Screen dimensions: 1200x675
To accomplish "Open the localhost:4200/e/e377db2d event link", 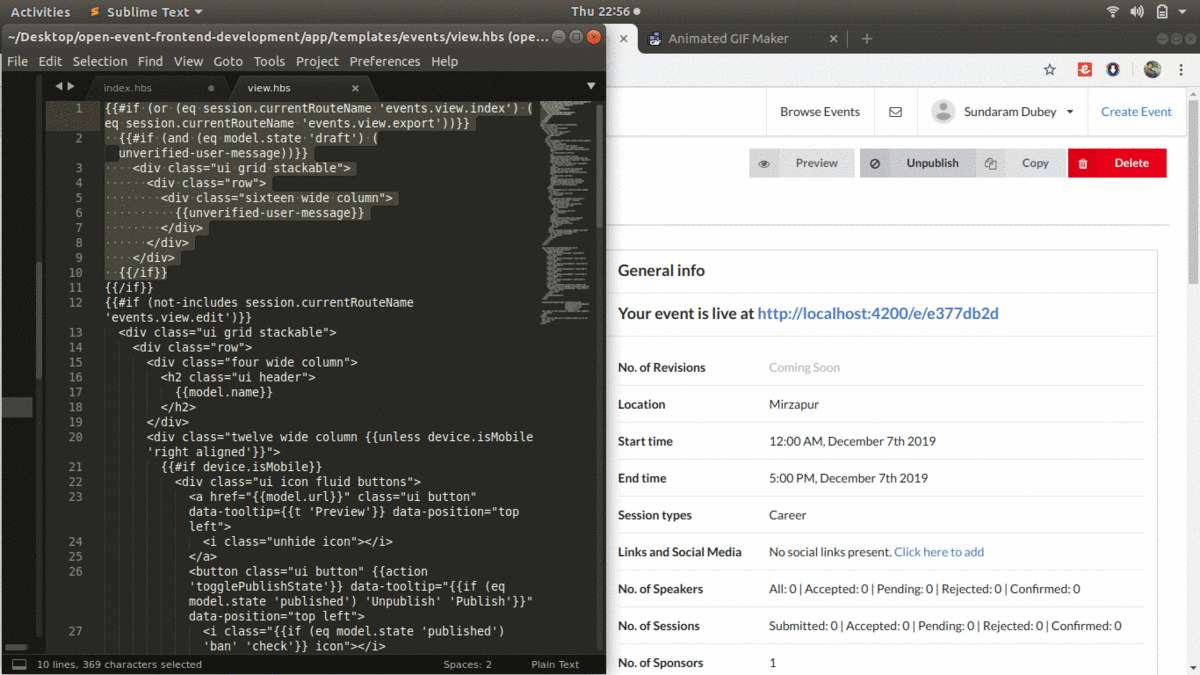I will (878, 313).
